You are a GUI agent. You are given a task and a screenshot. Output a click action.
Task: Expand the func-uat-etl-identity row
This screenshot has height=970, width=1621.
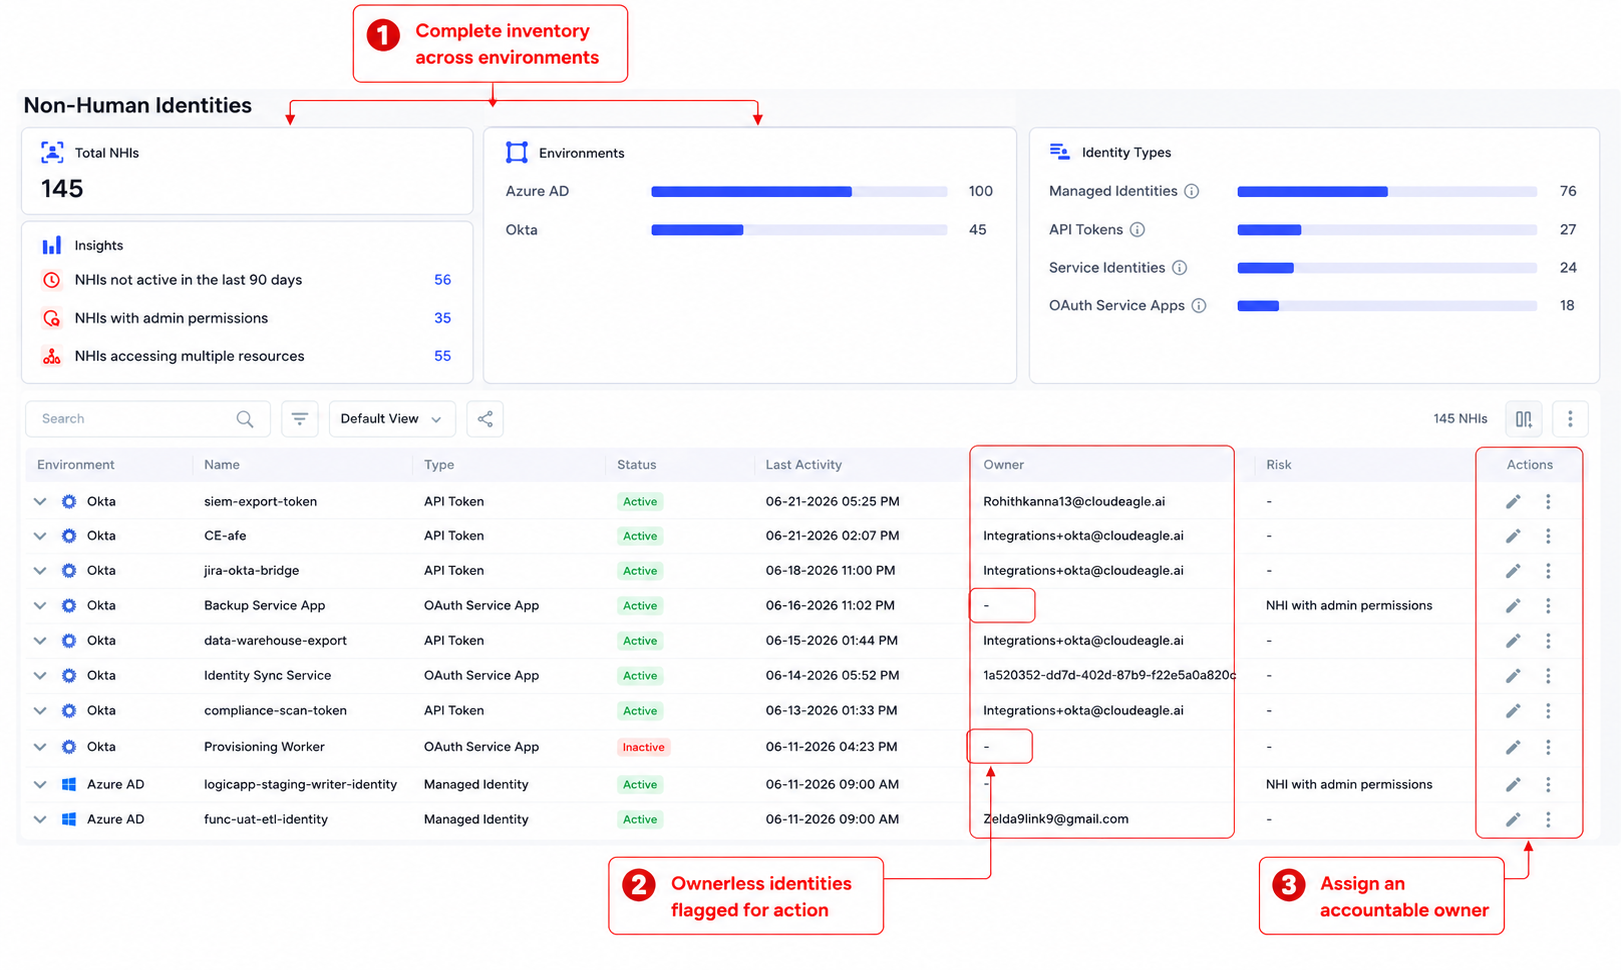point(40,820)
